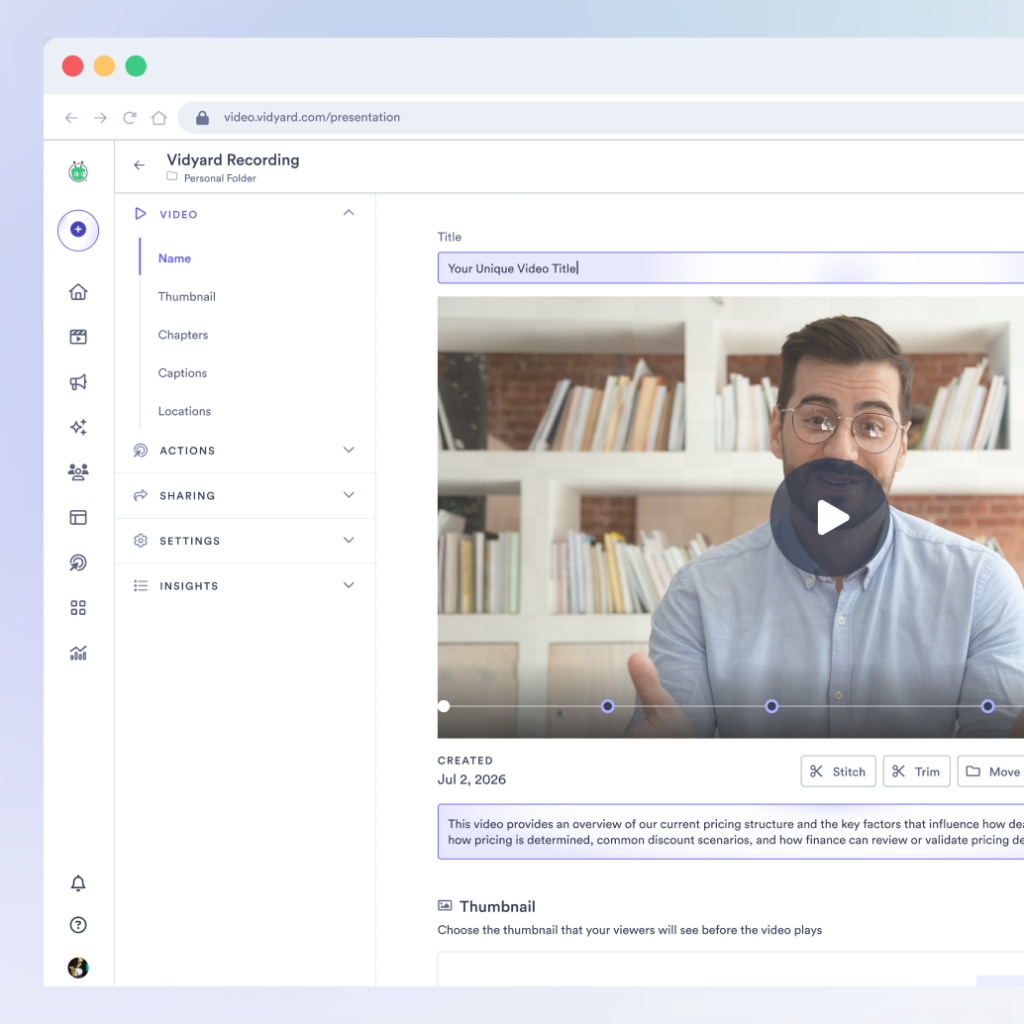The width and height of the screenshot is (1024, 1024).
Task: Click the ACTIONS section label
Action: click(187, 451)
